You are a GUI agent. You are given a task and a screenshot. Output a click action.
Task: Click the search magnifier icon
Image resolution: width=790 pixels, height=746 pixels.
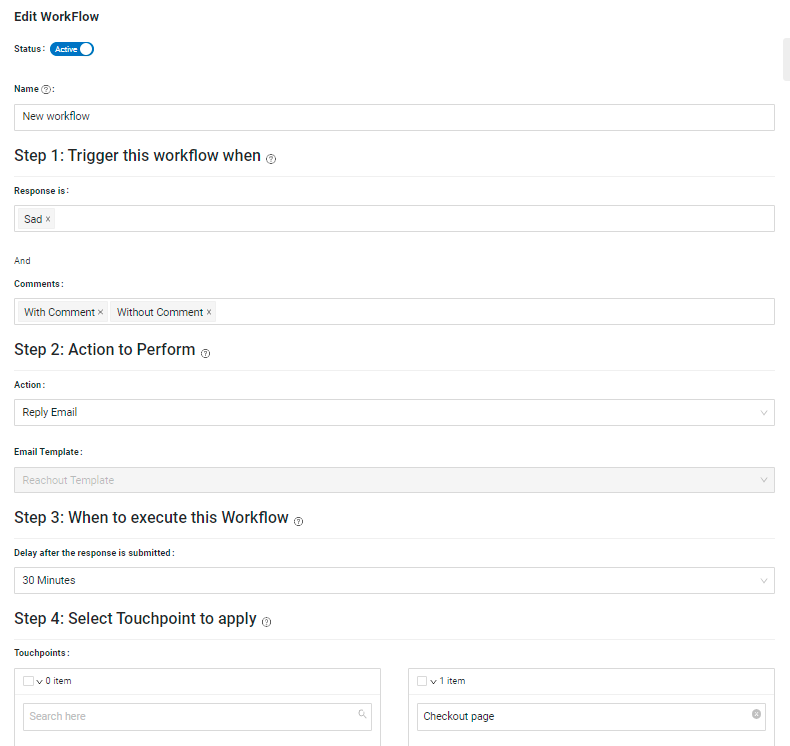362,714
